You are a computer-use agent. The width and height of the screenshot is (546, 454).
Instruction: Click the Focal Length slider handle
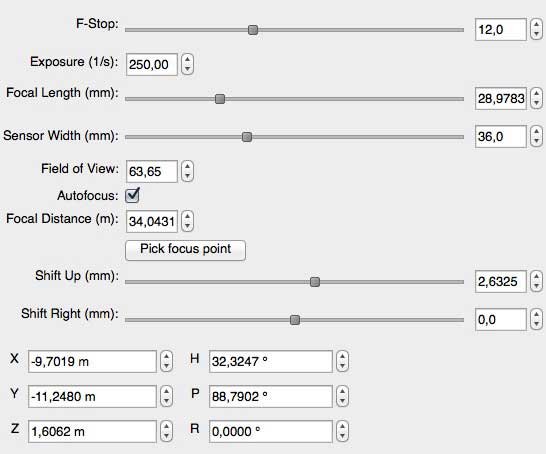pos(220,99)
